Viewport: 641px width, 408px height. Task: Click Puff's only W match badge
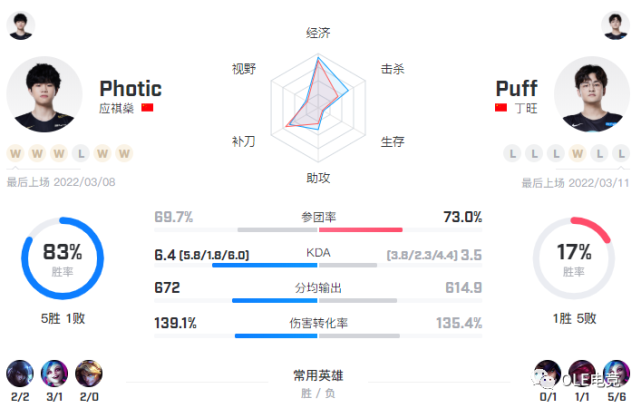click(x=578, y=154)
